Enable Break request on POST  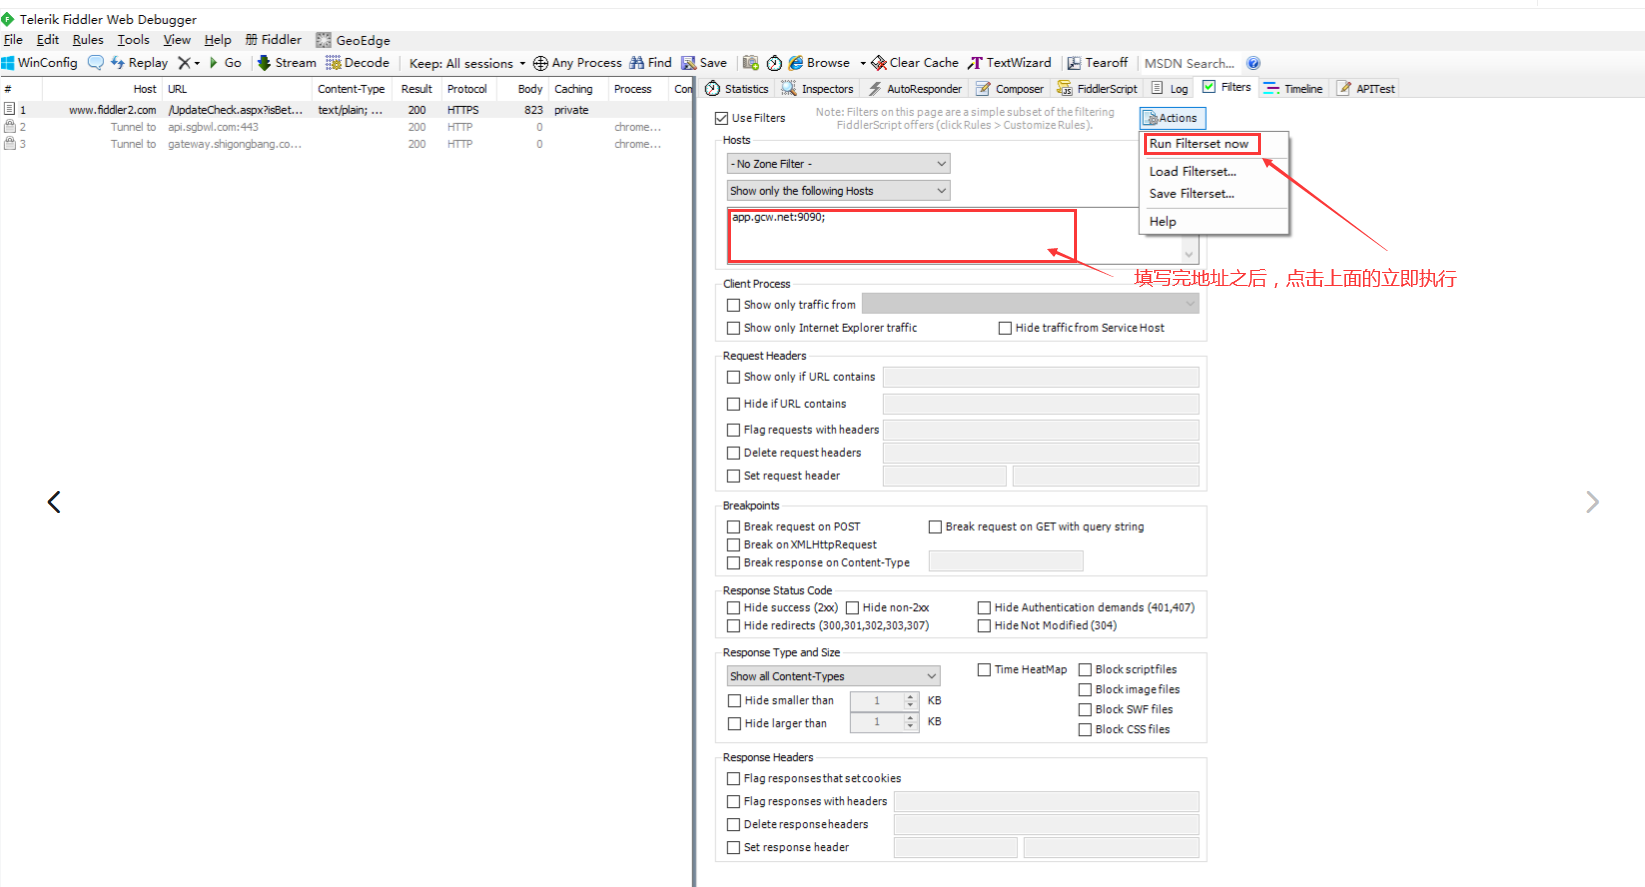733,527
